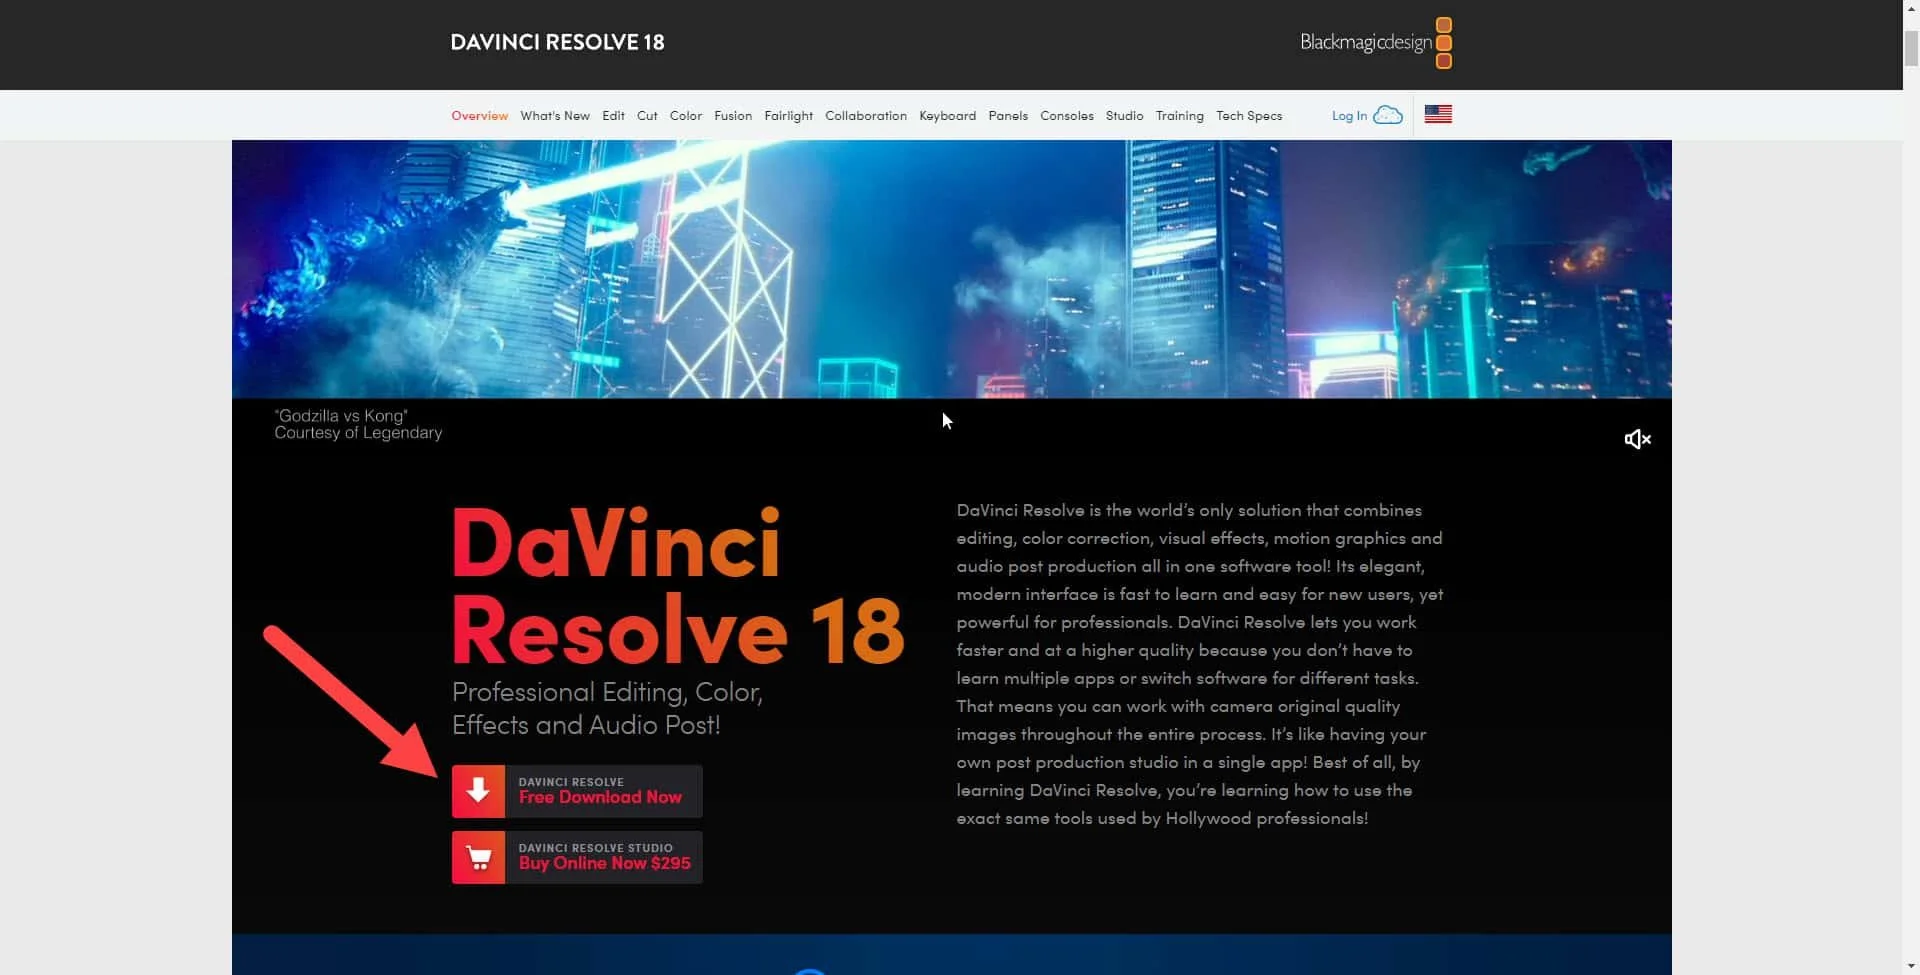Click the page vertical scrollbar thumb
The width and height of the screenshot is (1920, 975).
(x=1911, y=48)
